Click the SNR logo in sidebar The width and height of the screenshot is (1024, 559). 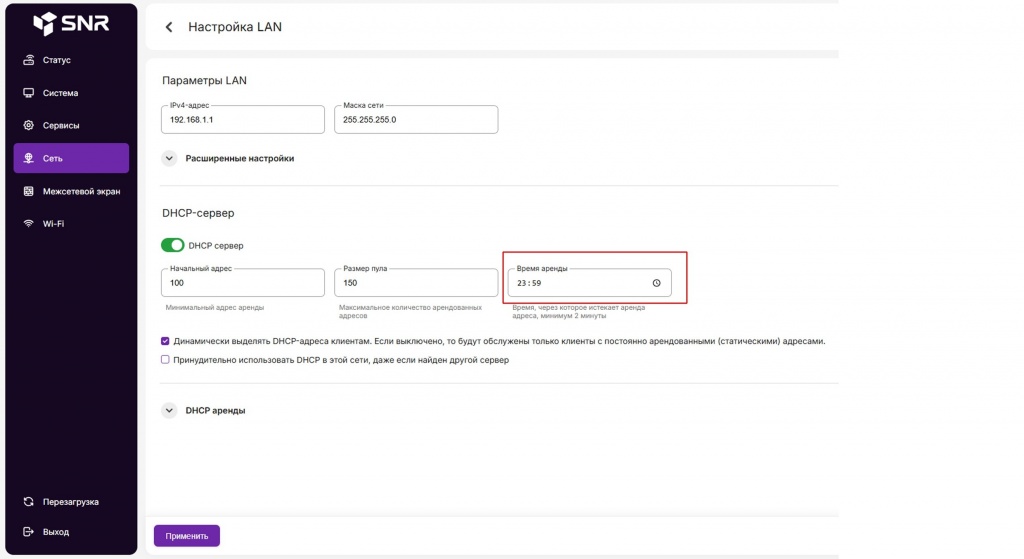click(x=70, y=25)
